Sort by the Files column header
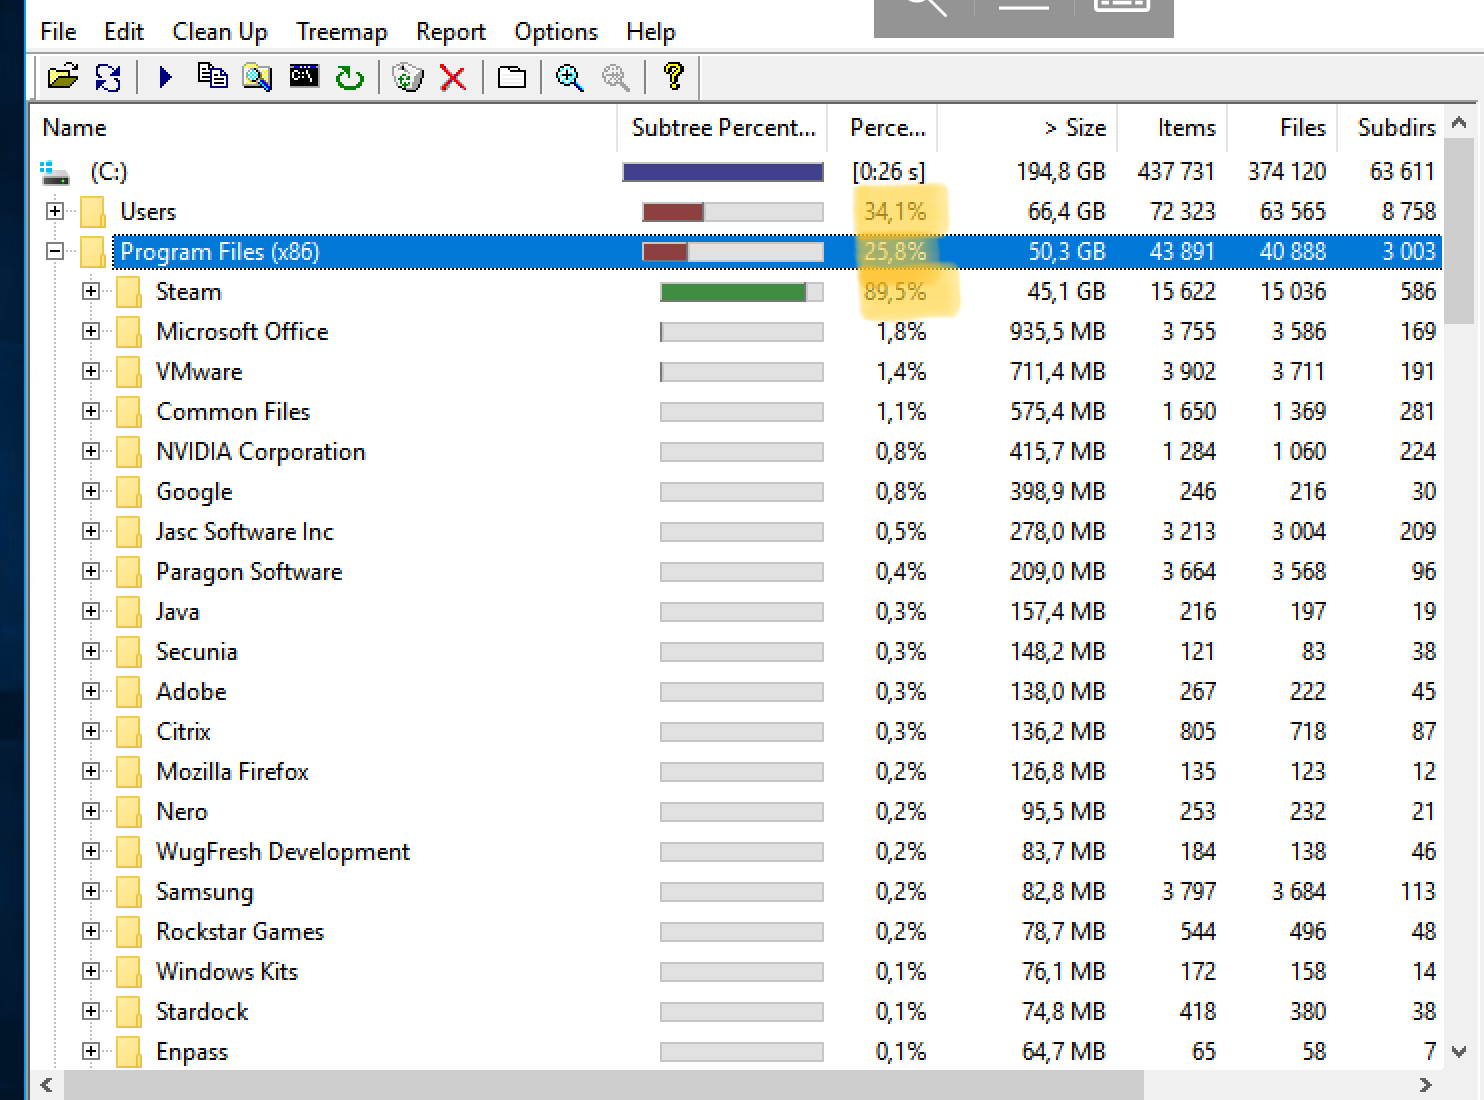This screenshot has height=1100, width=1484. [1283, 128]
